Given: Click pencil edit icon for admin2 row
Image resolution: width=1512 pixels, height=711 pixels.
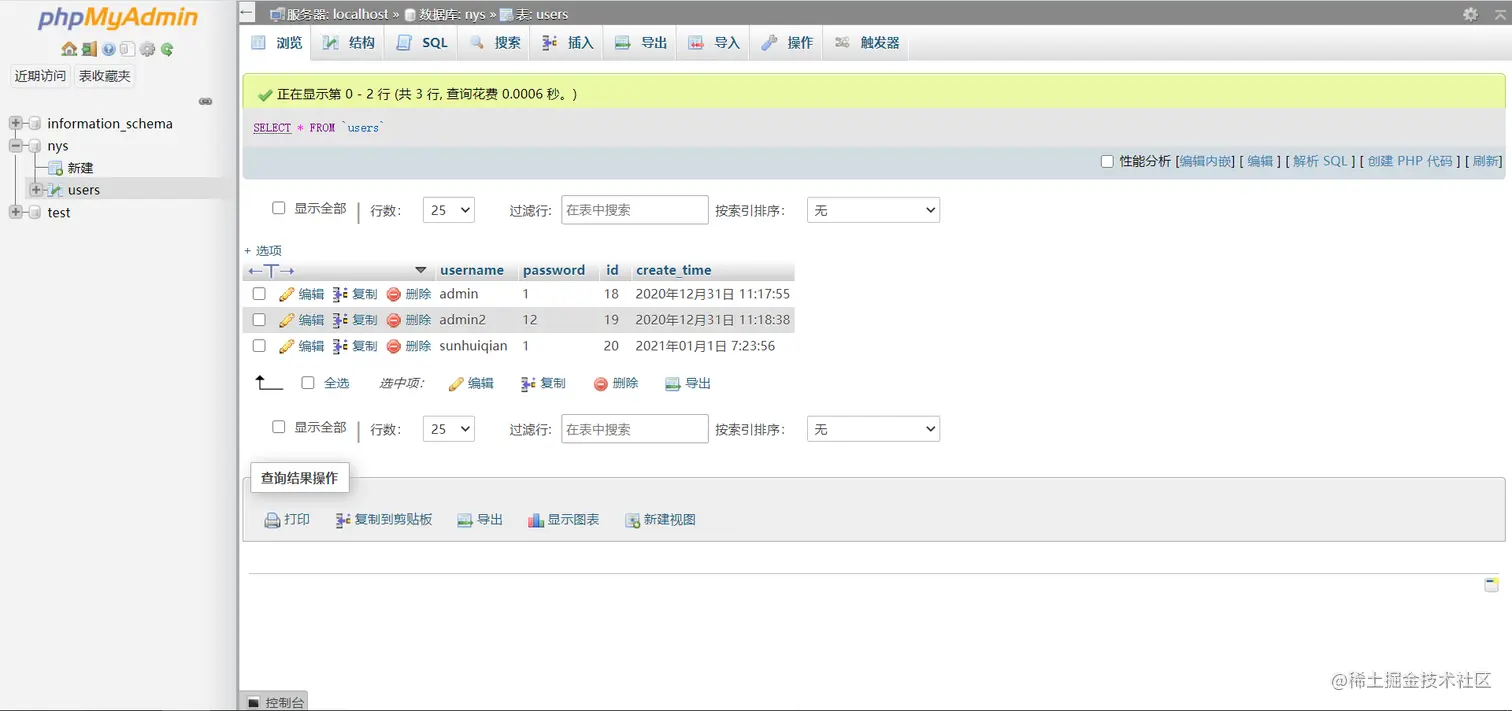Looking at the screenshot, I should coord(287,320).
